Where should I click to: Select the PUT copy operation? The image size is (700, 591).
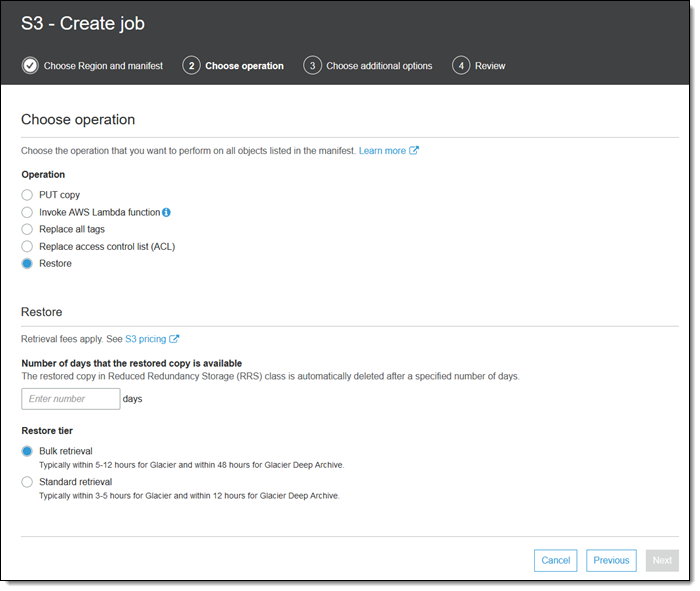point(27,195)
